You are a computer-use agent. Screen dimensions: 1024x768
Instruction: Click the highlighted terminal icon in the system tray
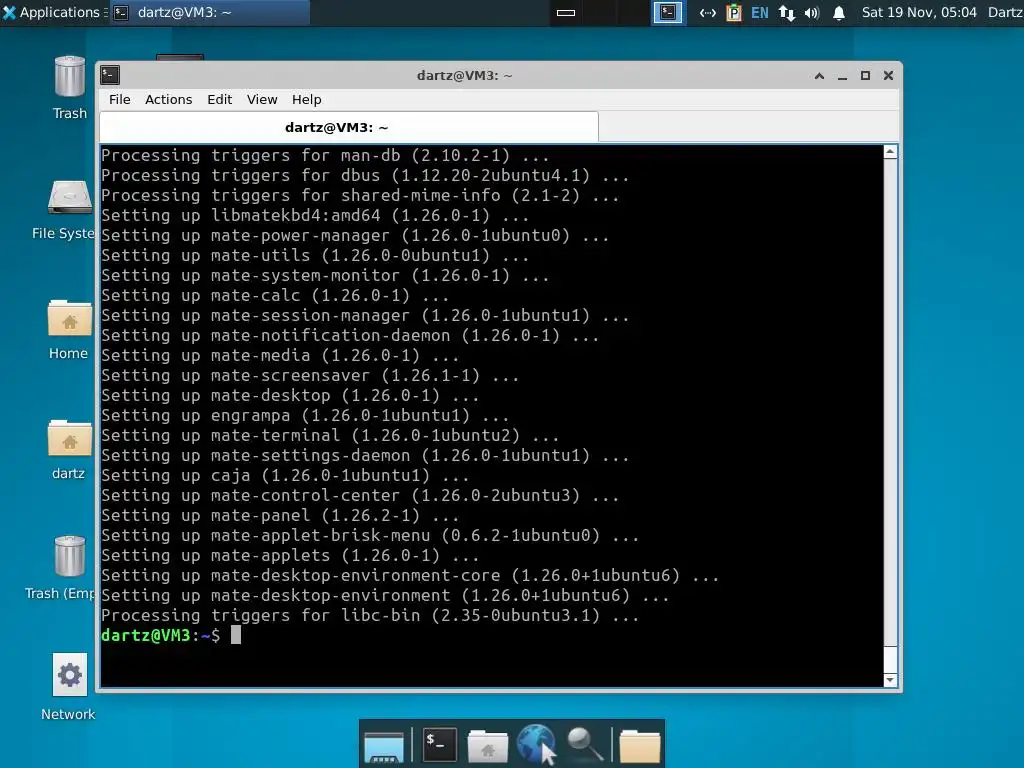(668, 12)
